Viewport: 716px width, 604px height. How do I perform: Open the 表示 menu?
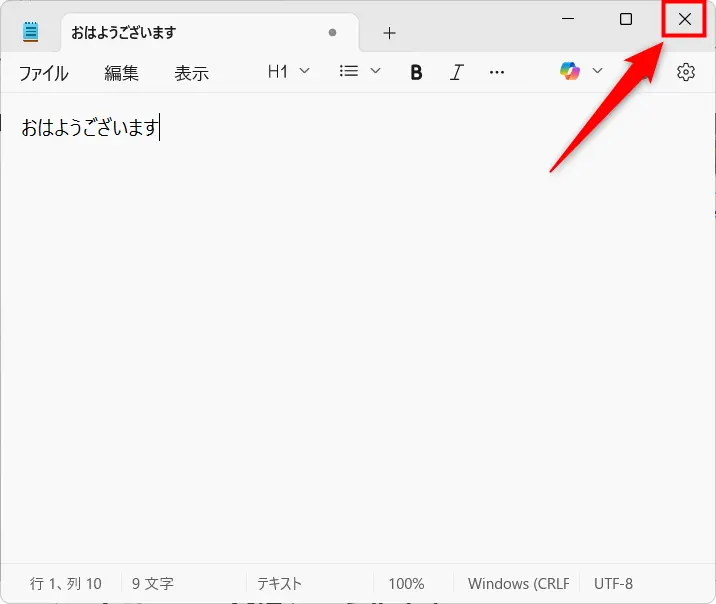click(x=191, y=73)
